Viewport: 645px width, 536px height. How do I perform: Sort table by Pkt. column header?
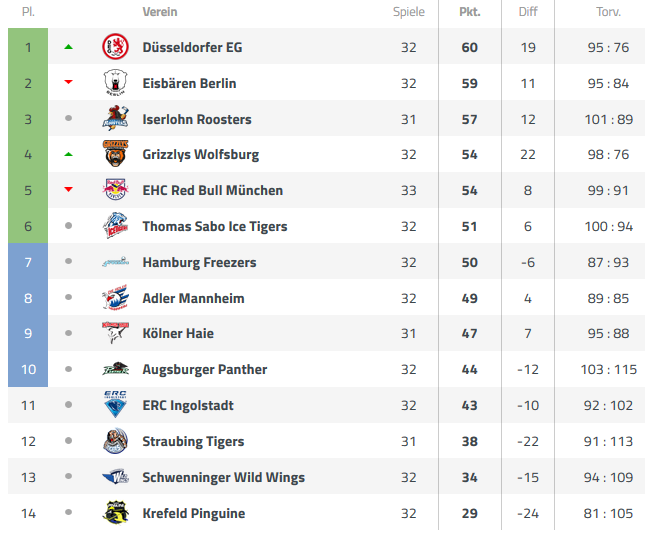(x=470, y=12)
